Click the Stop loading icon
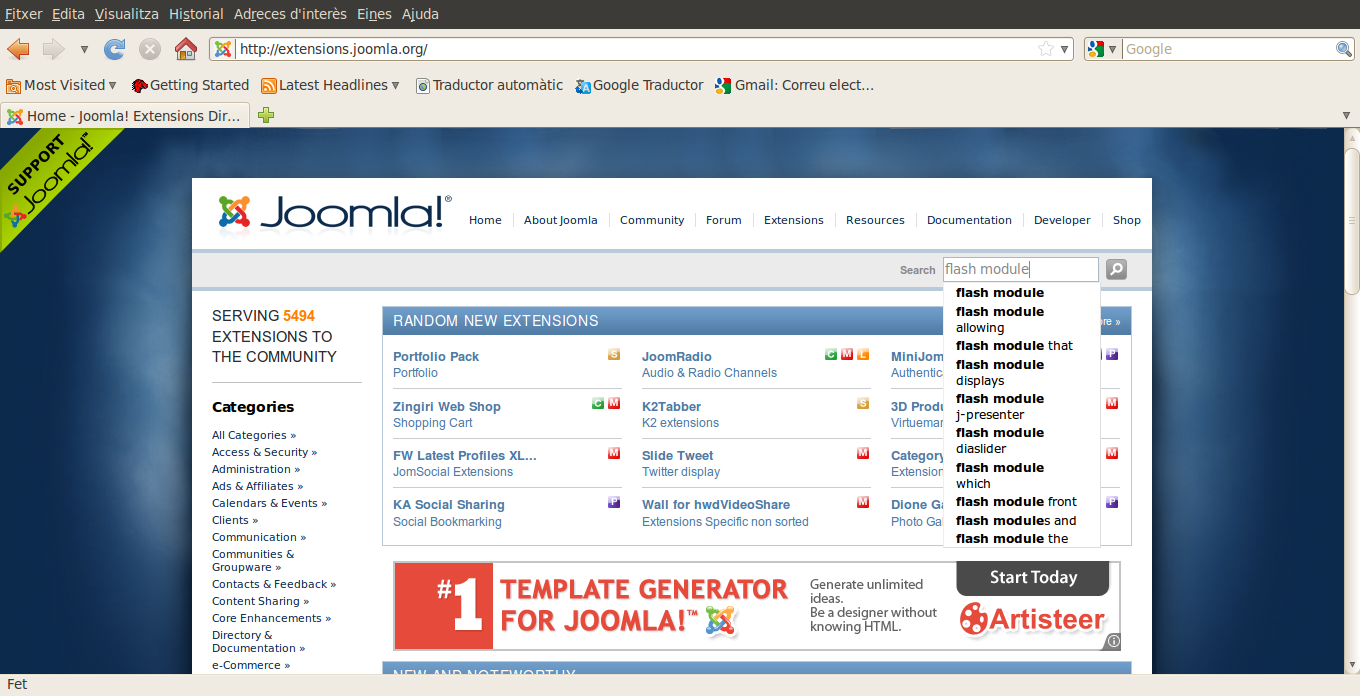The width and height of the screenshot is (1360, 696). tap(150, 49)
